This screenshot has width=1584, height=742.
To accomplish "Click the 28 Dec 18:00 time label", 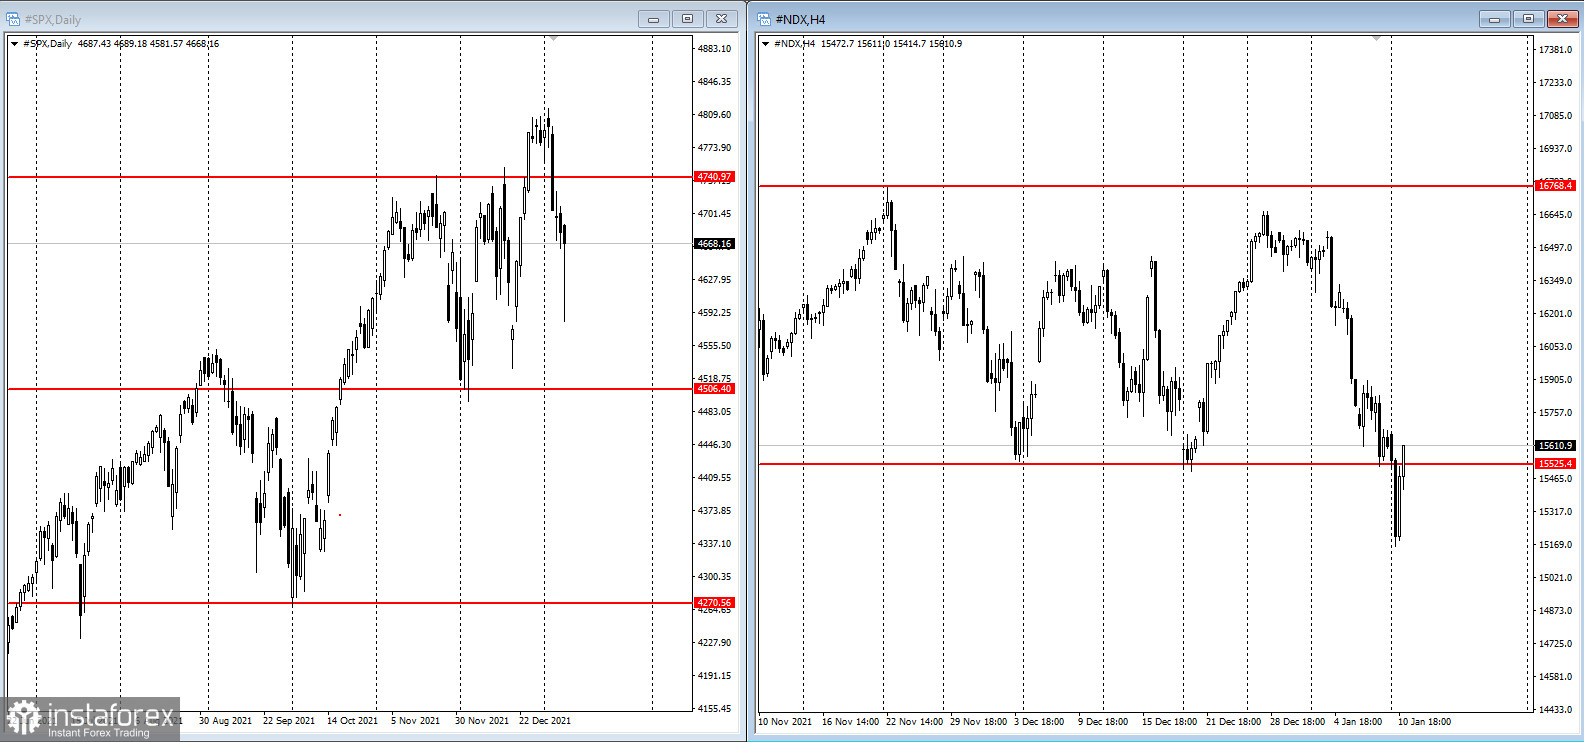I will (1297, 722).
